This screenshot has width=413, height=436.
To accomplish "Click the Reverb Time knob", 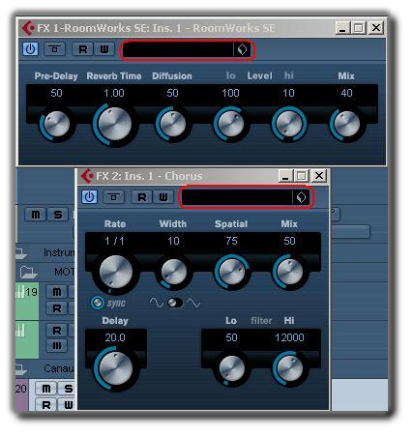I will (114, 125).
